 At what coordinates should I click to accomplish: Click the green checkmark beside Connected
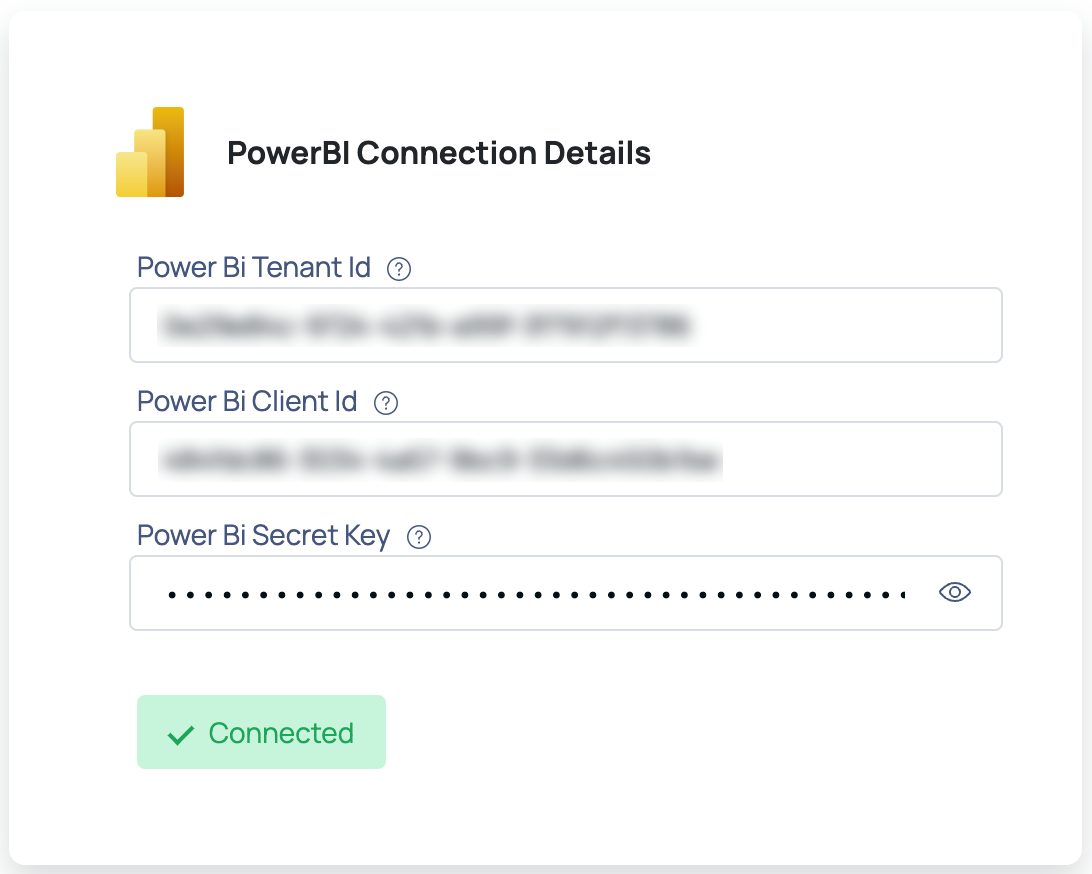pyautogui.click(x=180, y=735)
